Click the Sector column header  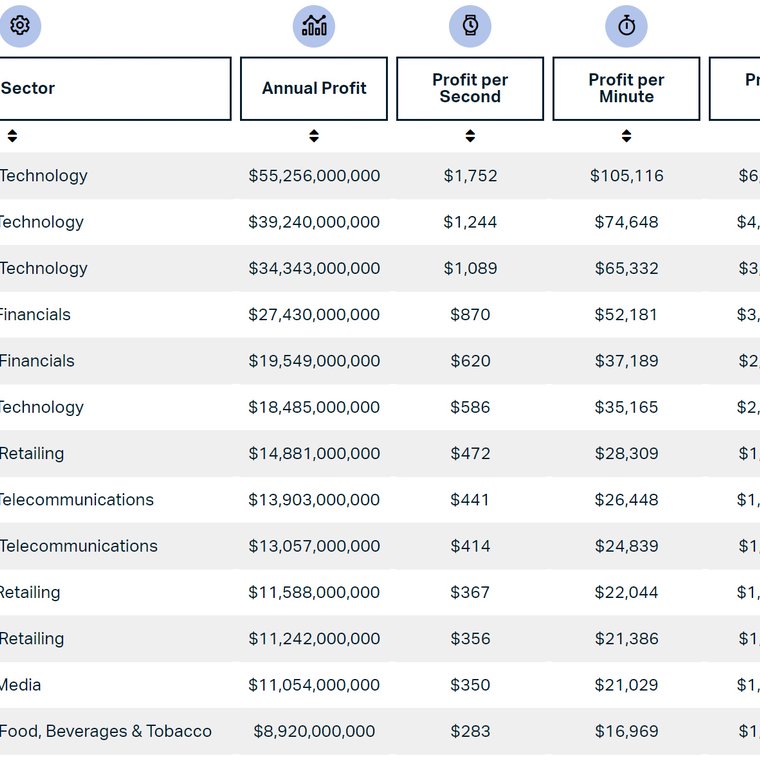tap(115, 89)
